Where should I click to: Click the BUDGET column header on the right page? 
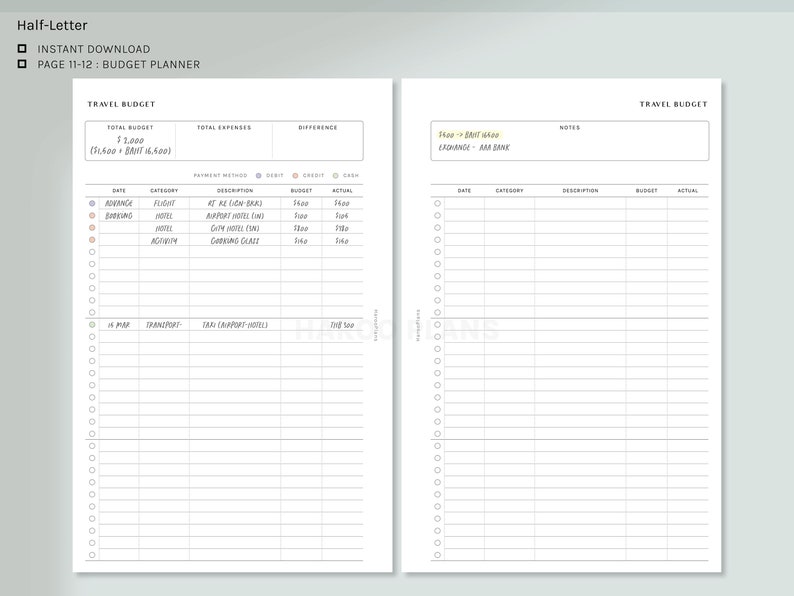coord(647,191)
